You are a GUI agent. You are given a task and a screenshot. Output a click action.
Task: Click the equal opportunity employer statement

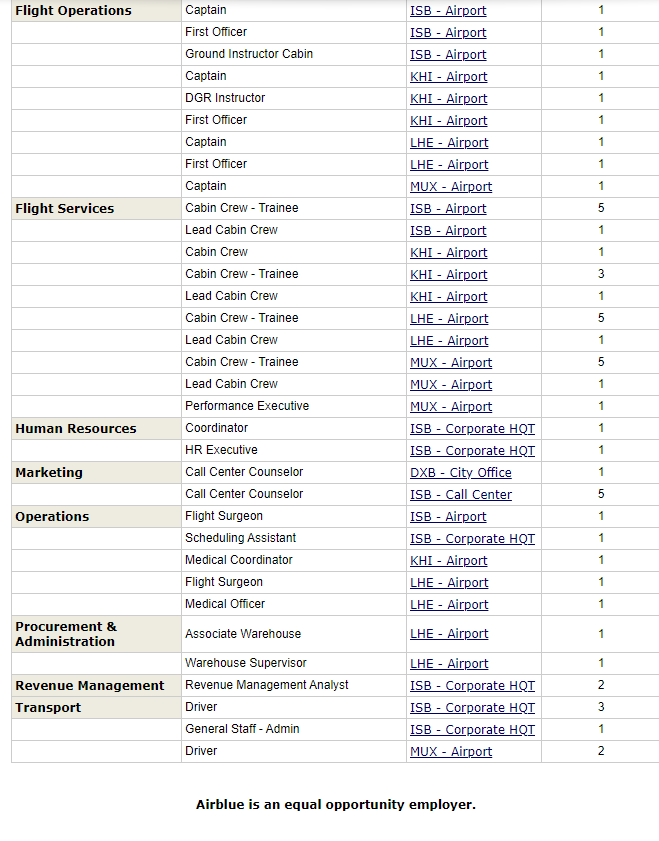pos(336,805)
